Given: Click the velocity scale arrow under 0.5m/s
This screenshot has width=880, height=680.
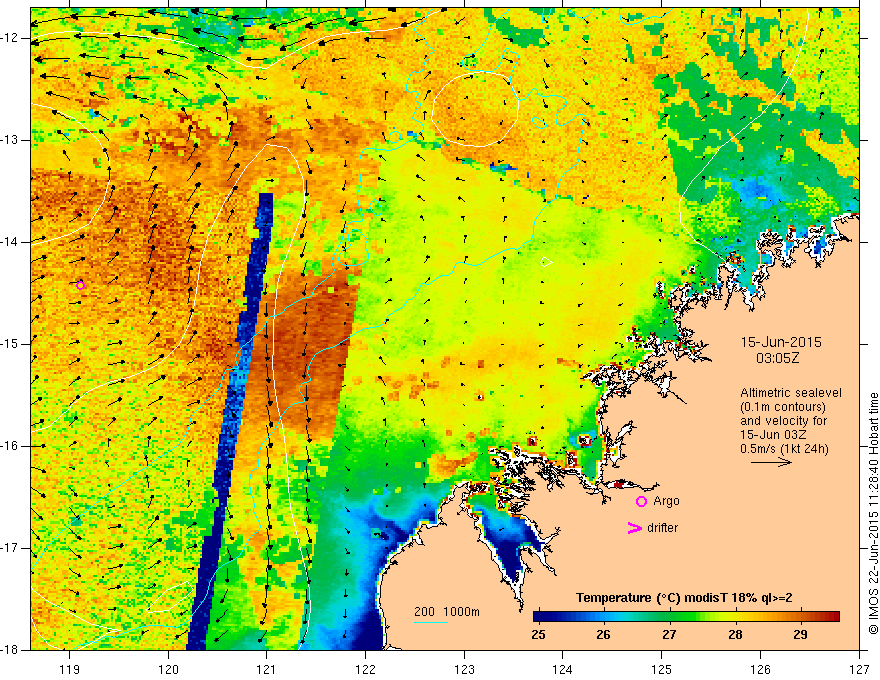Looking at the screenshot, I should (x=771, y=462).
